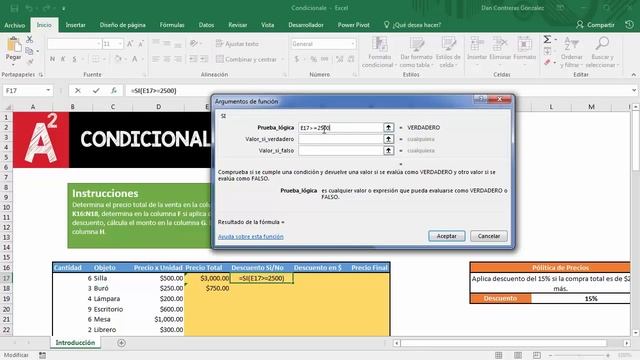The image size is (640, 360).
Task: Click into the Valor_si_verdadero field
Action: pos(340,139)
